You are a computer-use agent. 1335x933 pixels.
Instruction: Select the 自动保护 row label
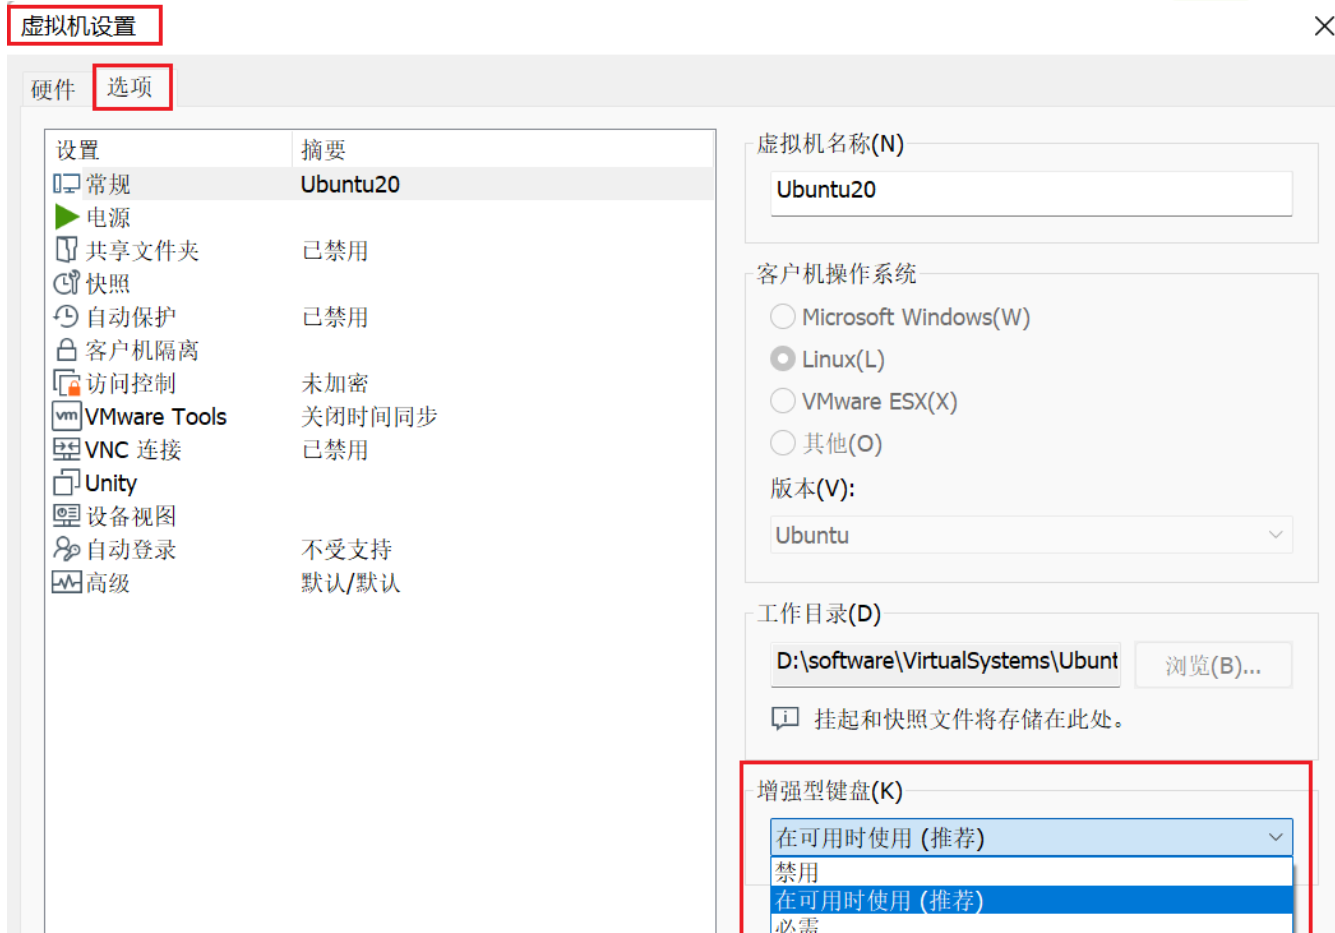click(131, 316)
